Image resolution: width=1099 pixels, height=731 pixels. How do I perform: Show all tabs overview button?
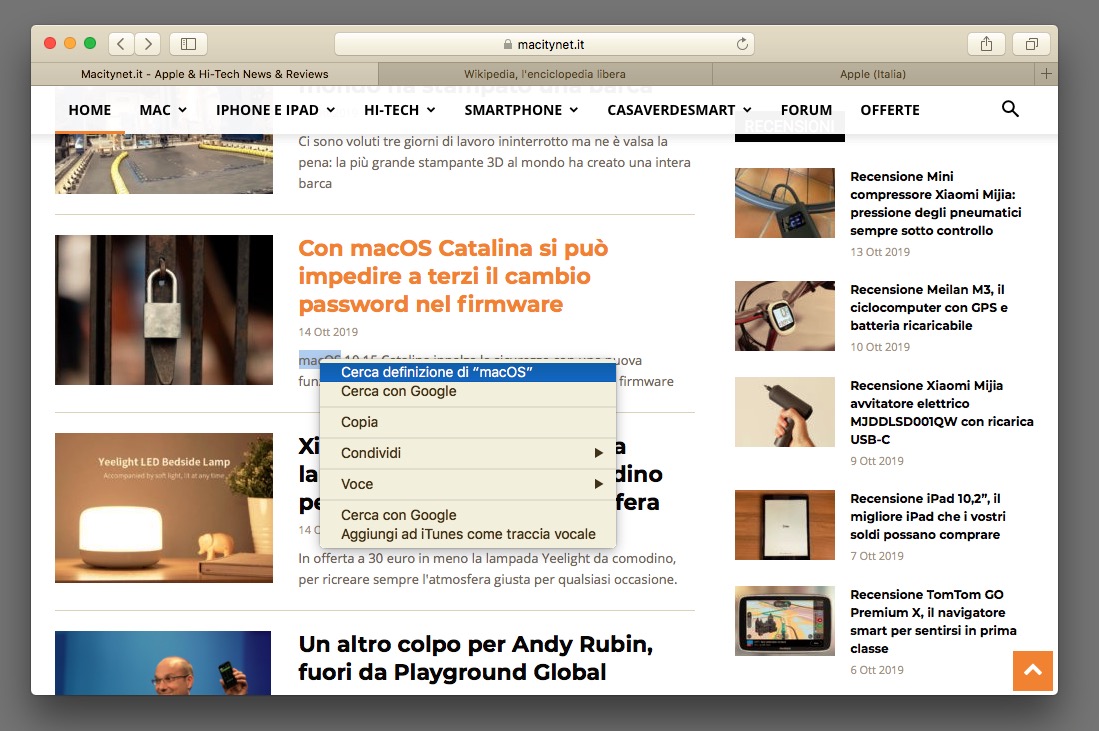[x=1031, y=44]
